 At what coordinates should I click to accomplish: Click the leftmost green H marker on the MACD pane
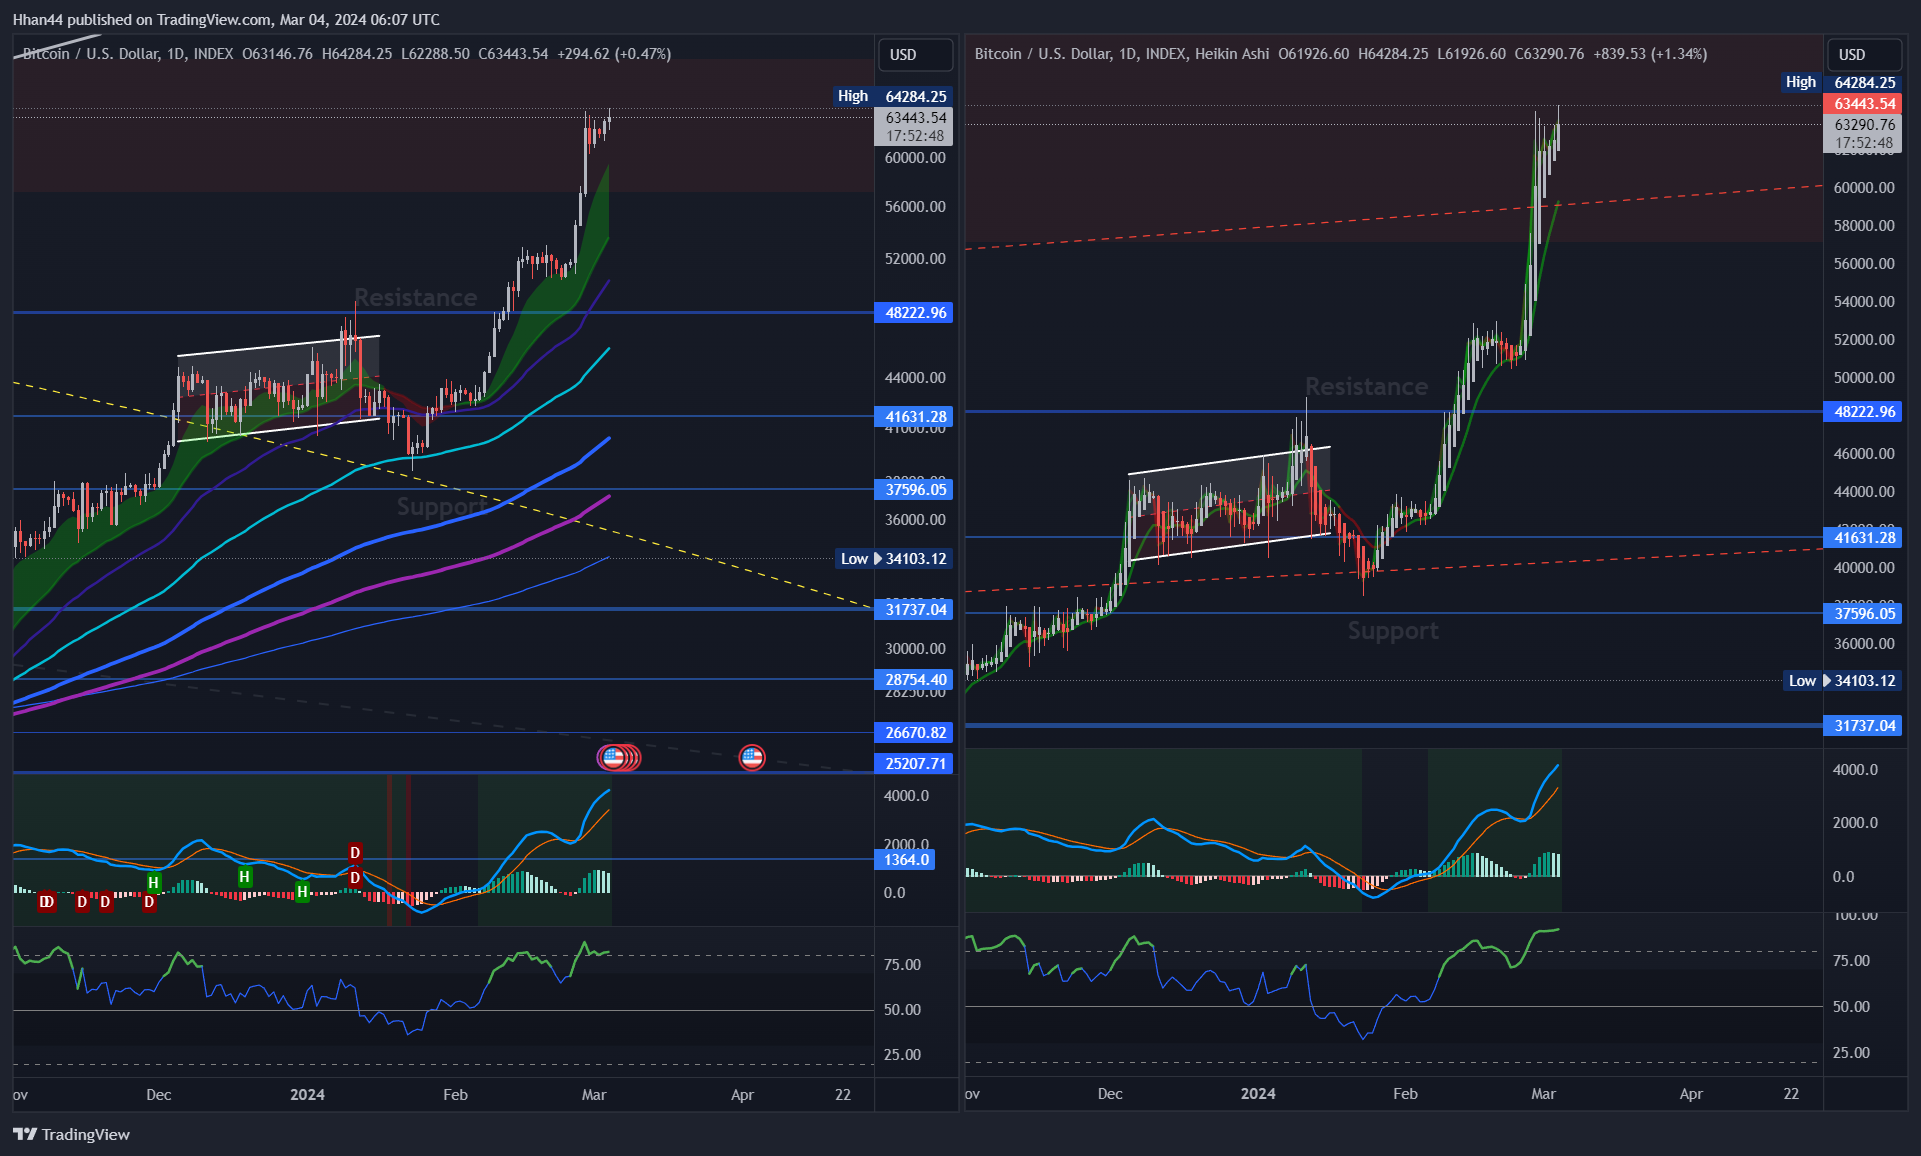pyautogui.click(x=153, y=882)
